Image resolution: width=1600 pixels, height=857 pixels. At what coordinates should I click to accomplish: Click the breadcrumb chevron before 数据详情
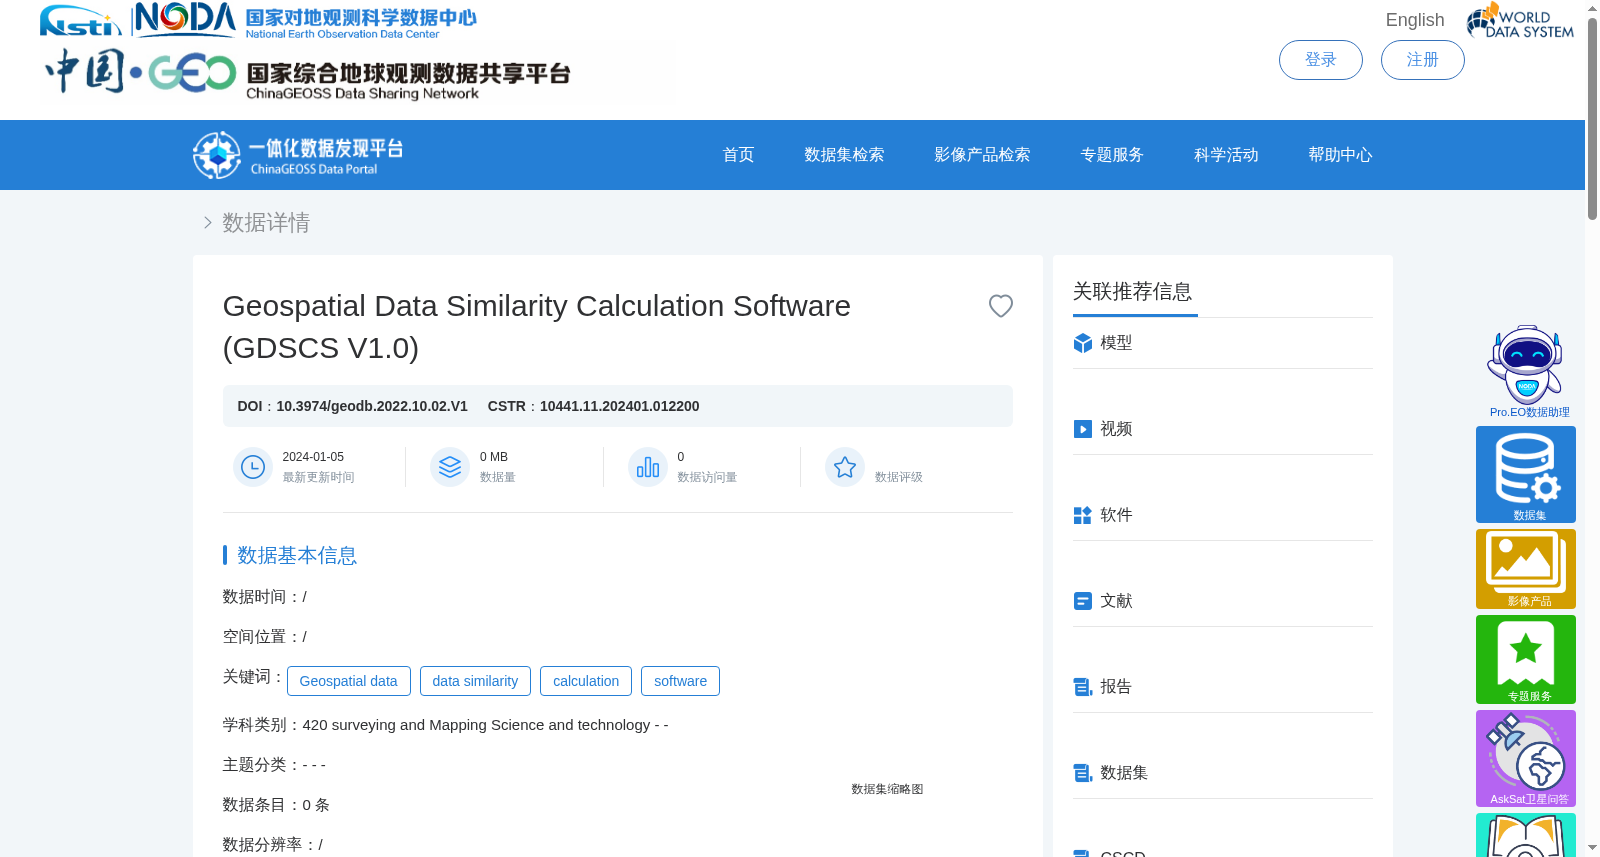208,223
